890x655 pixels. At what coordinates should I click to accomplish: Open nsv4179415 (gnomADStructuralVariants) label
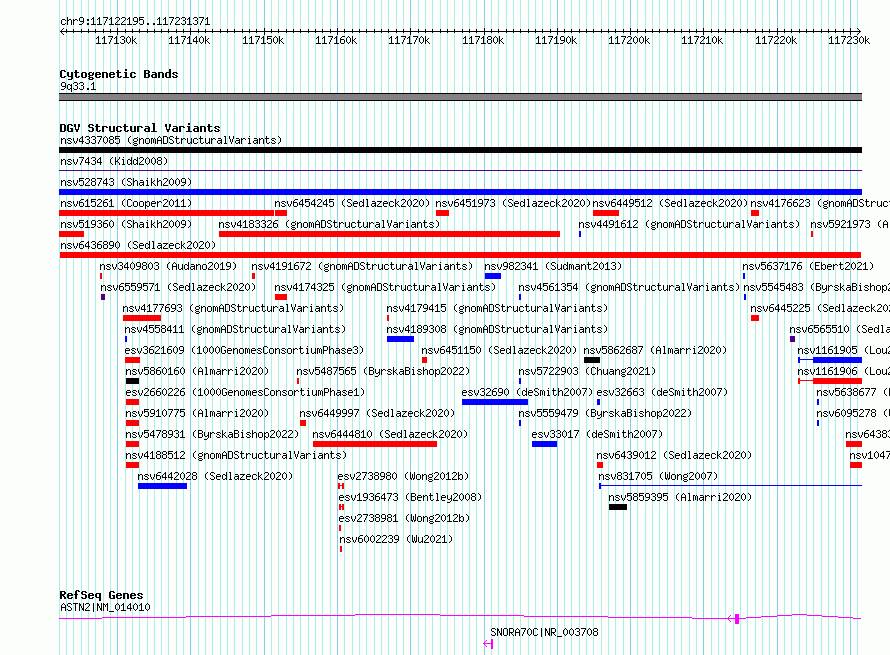pyautogui.click(x=497, y=308)
